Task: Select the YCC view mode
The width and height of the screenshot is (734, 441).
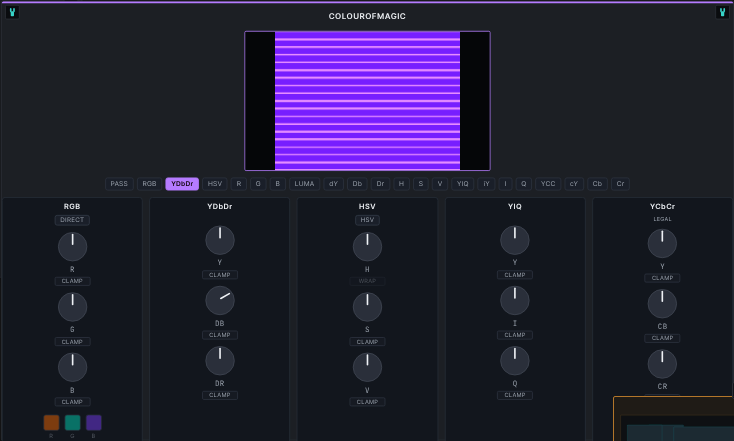Action: point(548,184)
